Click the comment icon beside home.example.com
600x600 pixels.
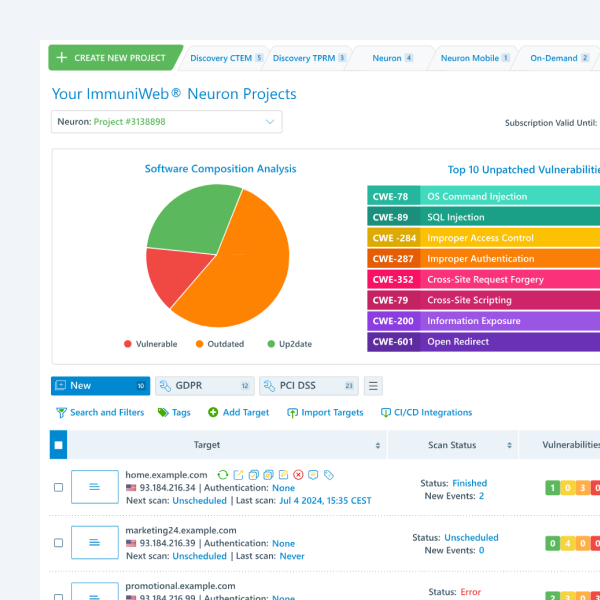[313, 474]
